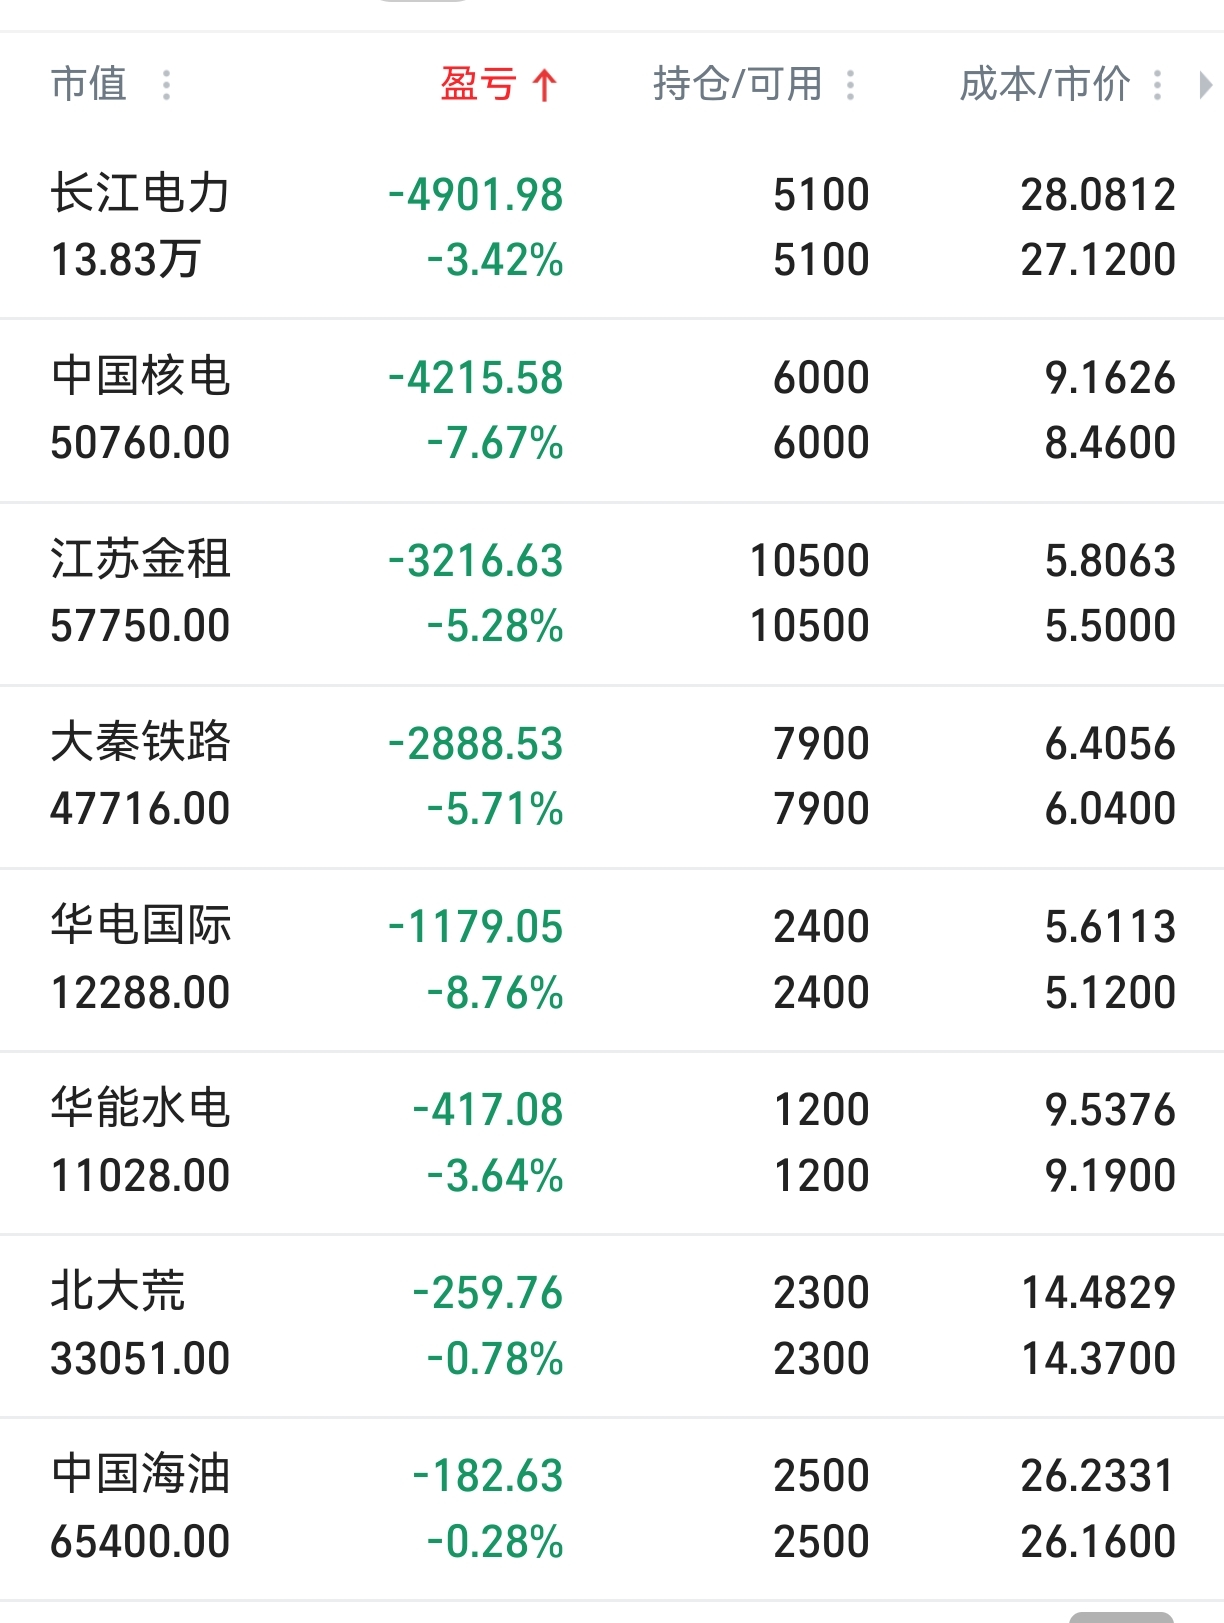
Task: Open the 成本/市价 column options dots
Action: [x=1157, y=84]
